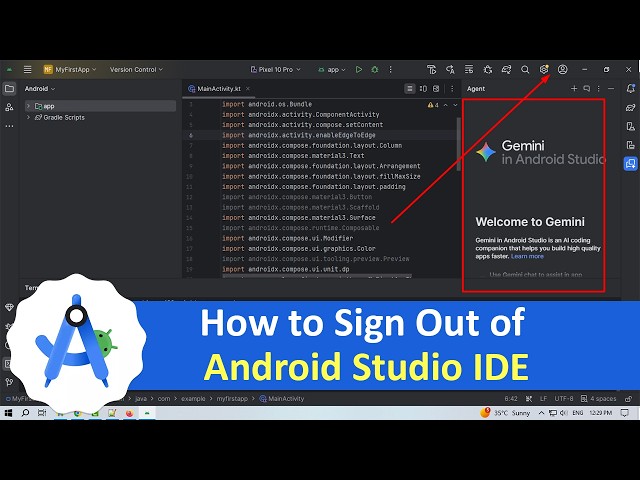Sync project with Gradle files icon

[506, 69]
